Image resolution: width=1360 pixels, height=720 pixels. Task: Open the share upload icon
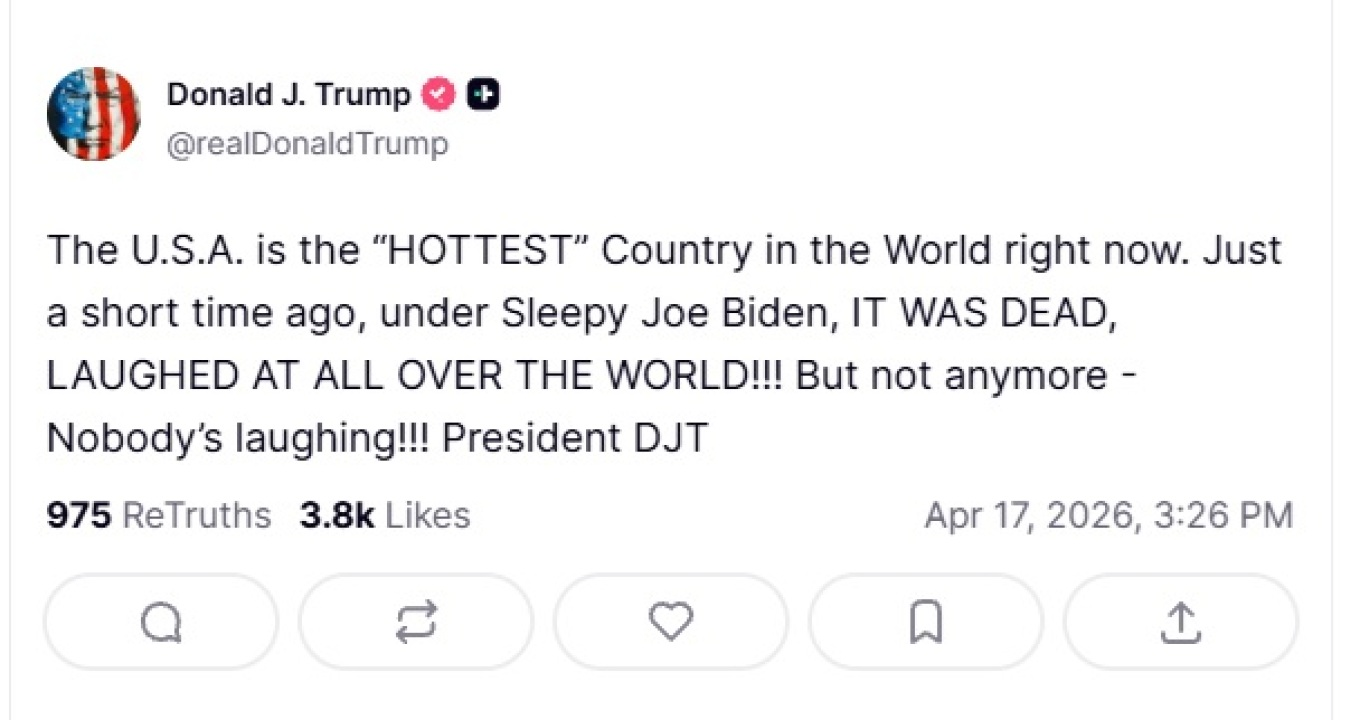pyautogui.click(x=1180, y=622)
